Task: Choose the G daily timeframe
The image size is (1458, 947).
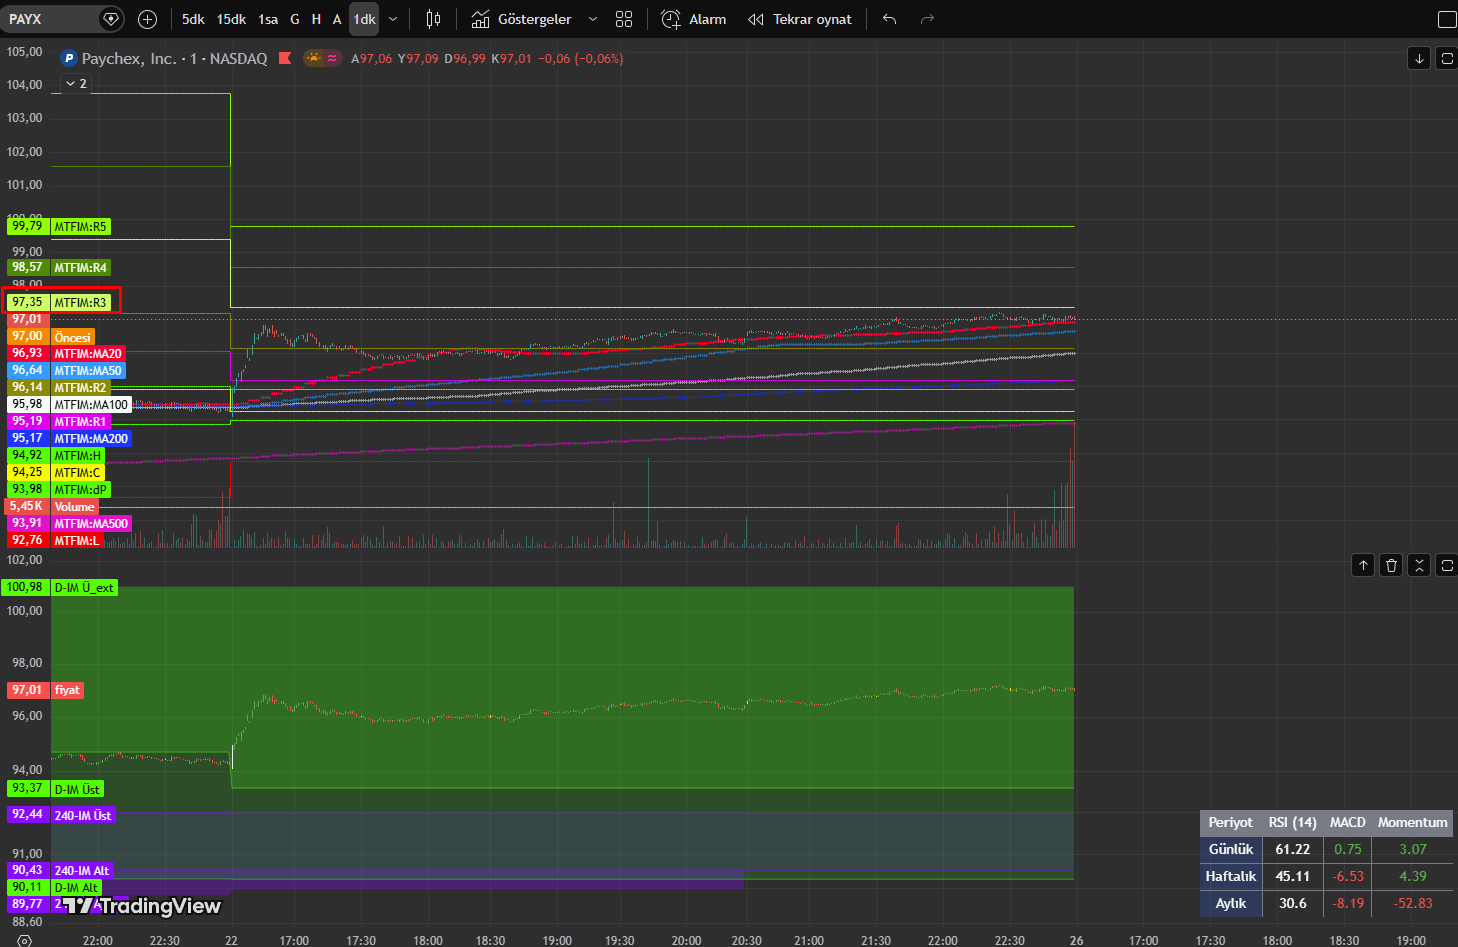Action: click(x=295, y=19)
